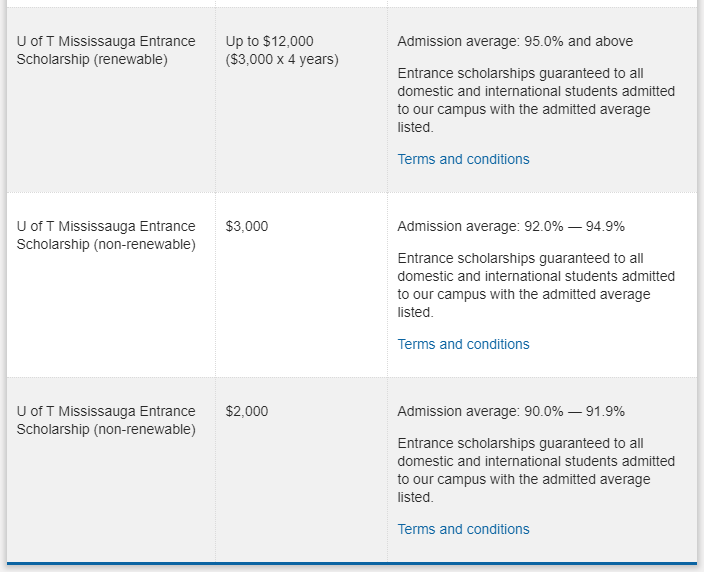Click "Admission average: 92.0% — 94.9%" text
The width and height of the screenshot is (704, 572).
[x=511, y=226]
